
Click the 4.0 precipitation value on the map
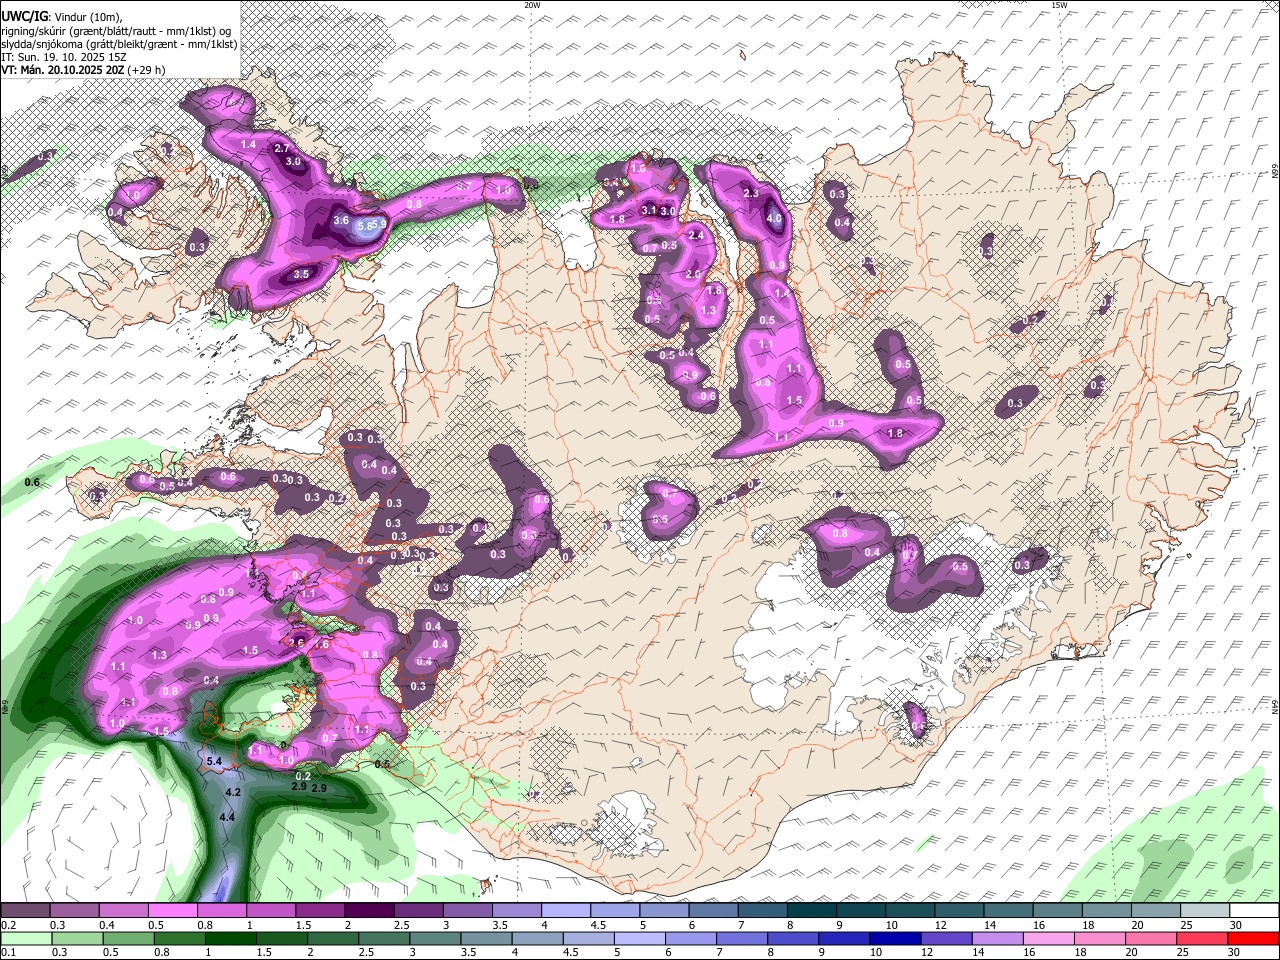click(x=774, y=218)
